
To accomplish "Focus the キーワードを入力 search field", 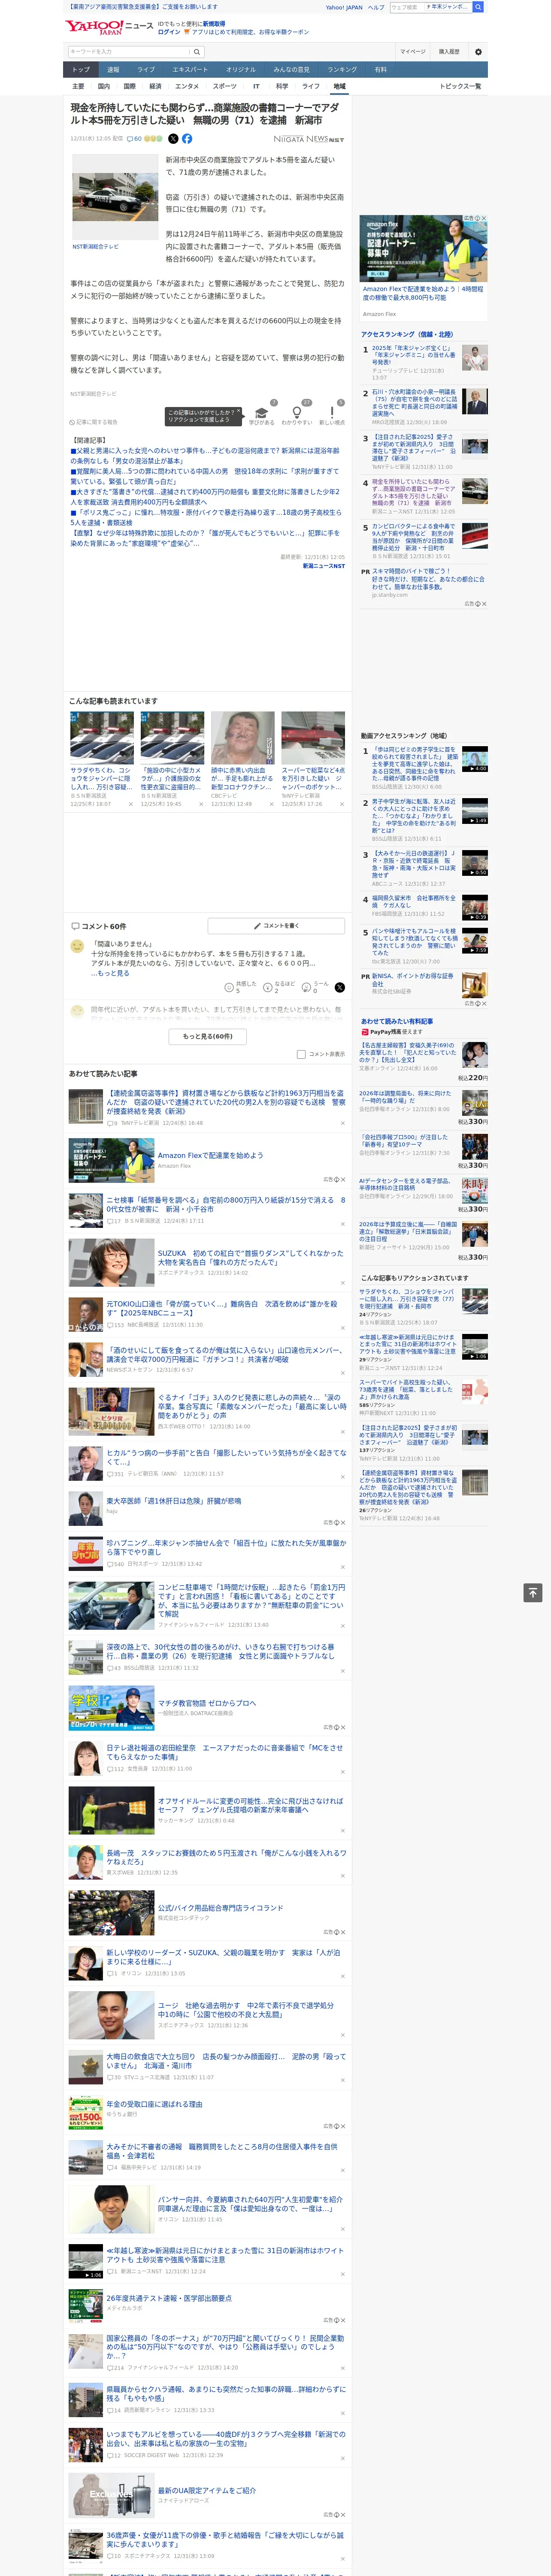I will click(128, 52).
